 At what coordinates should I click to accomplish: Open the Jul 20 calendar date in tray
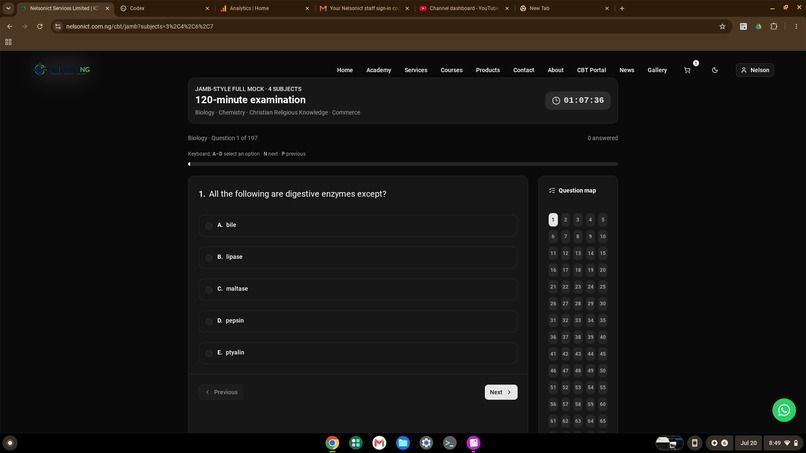748,443
